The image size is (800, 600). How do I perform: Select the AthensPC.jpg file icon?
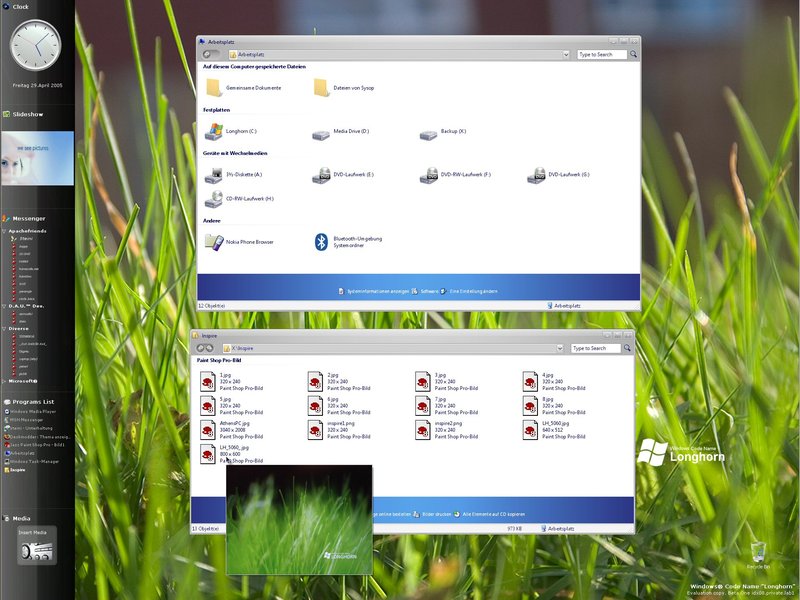(x=208, y=430)
